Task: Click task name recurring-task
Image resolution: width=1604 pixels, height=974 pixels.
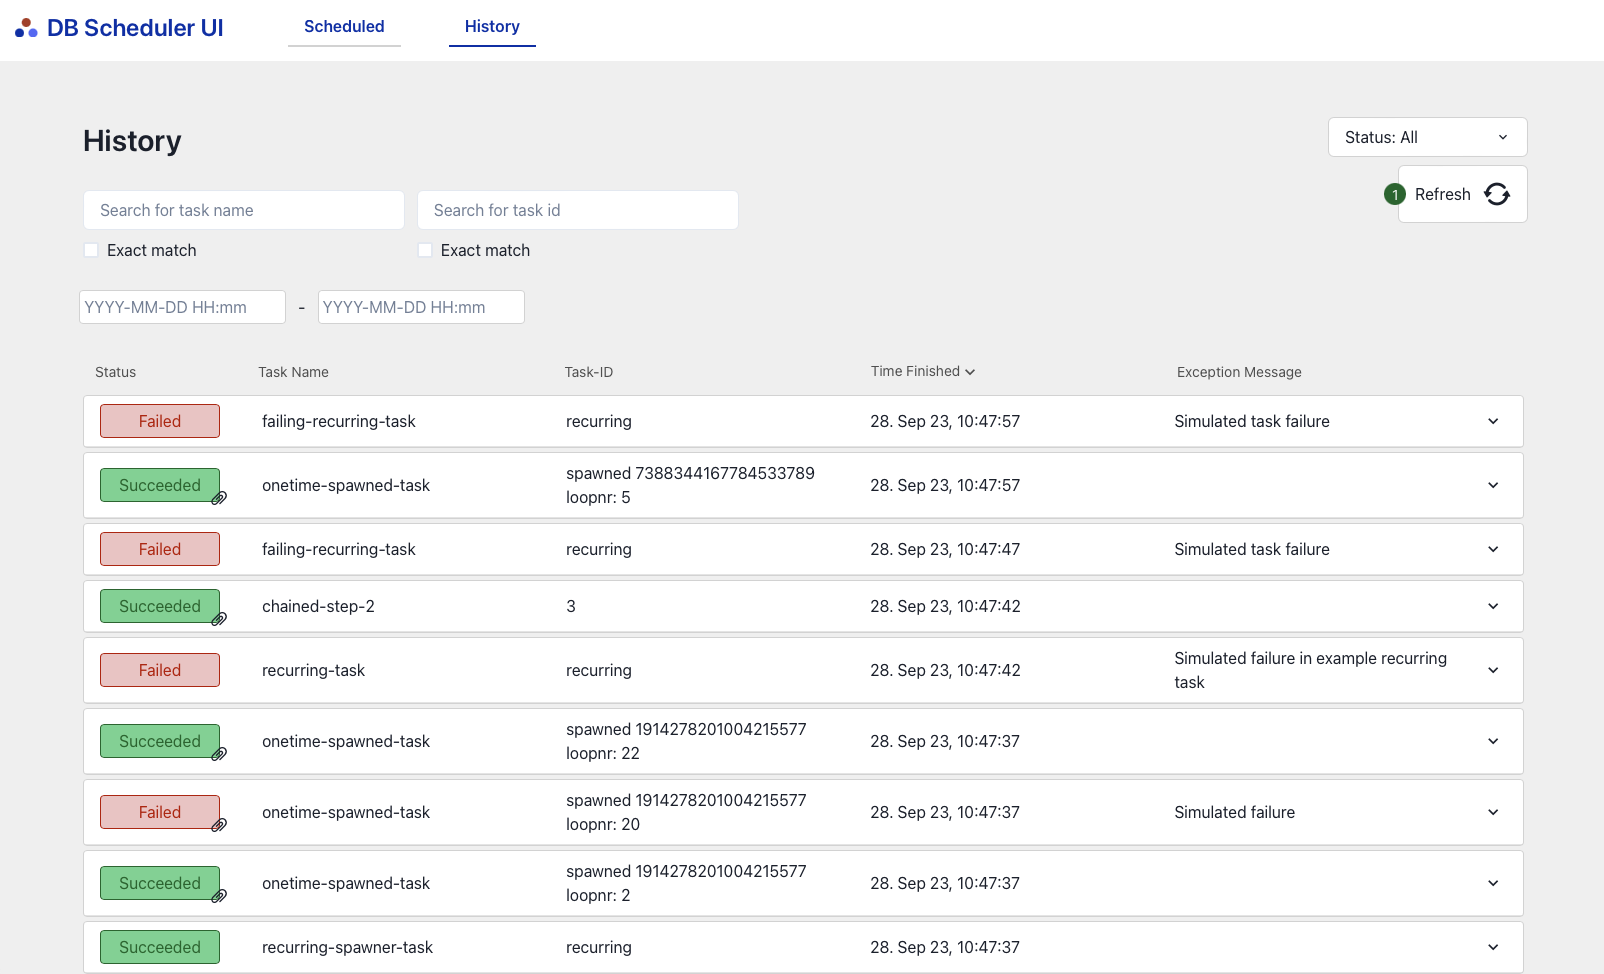Action: 313,670
